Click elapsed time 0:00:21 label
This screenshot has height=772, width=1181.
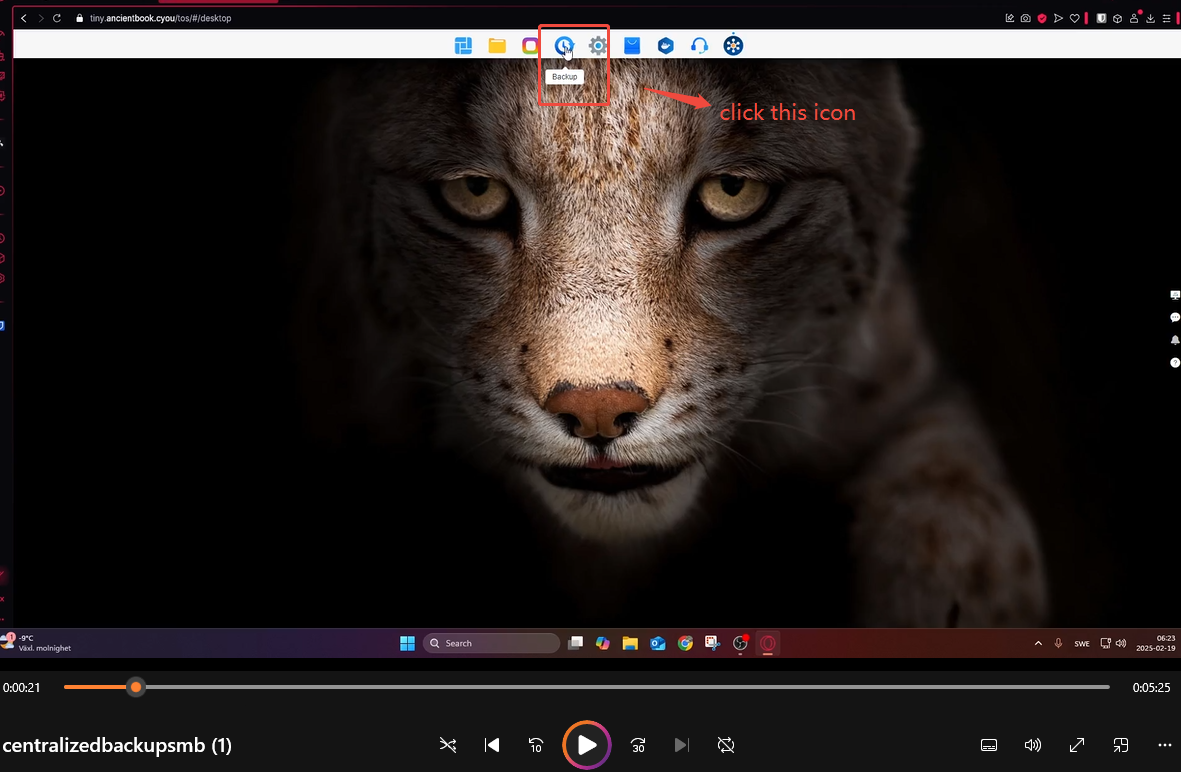click(x=22, y=688)
